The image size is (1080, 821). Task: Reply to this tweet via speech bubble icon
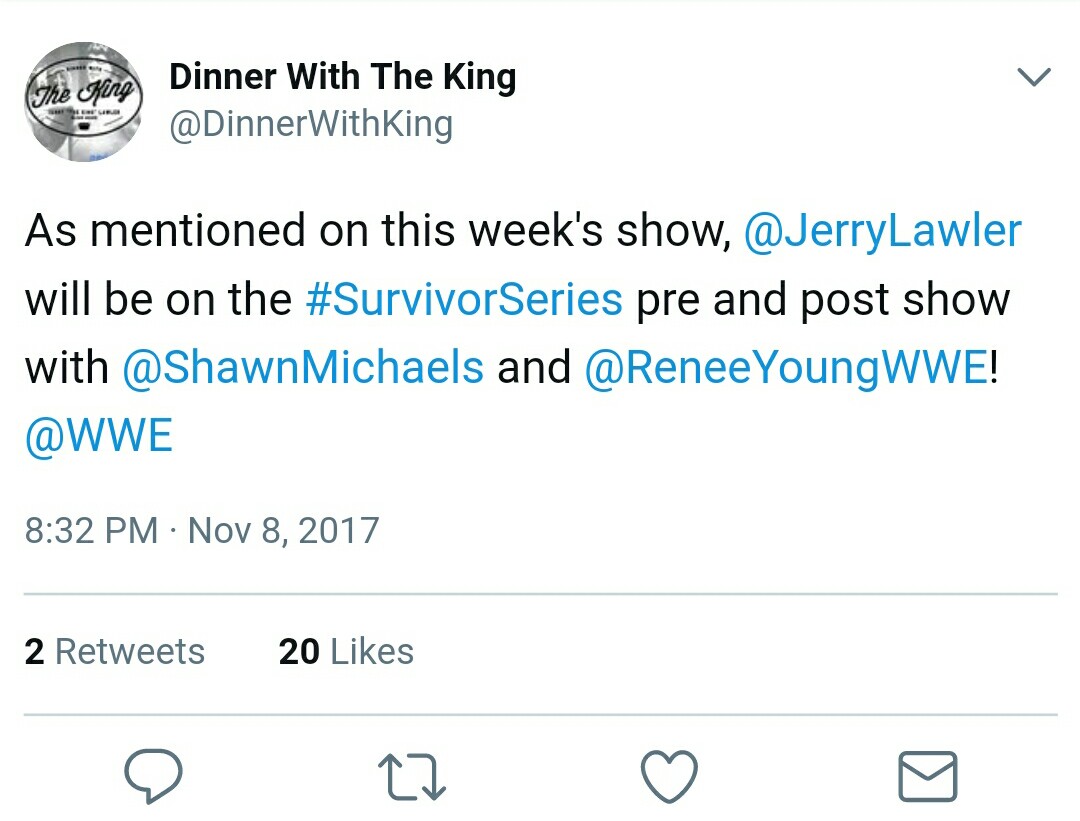pyautogui.click(x=153, y=777)
